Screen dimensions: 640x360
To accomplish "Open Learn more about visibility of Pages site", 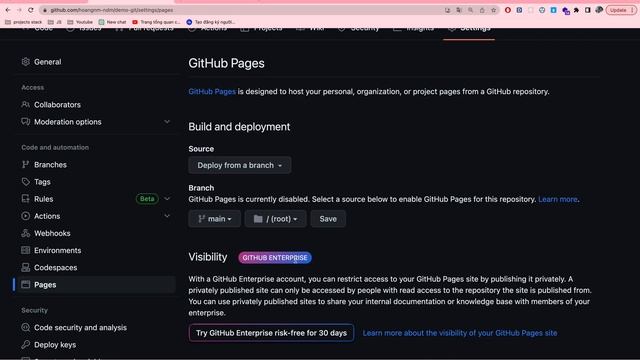I will click(460, 333).
